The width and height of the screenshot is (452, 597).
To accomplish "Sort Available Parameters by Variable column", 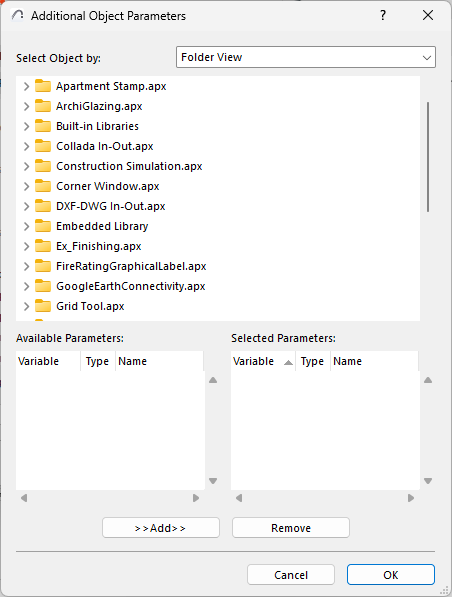I will coord(48,361).
